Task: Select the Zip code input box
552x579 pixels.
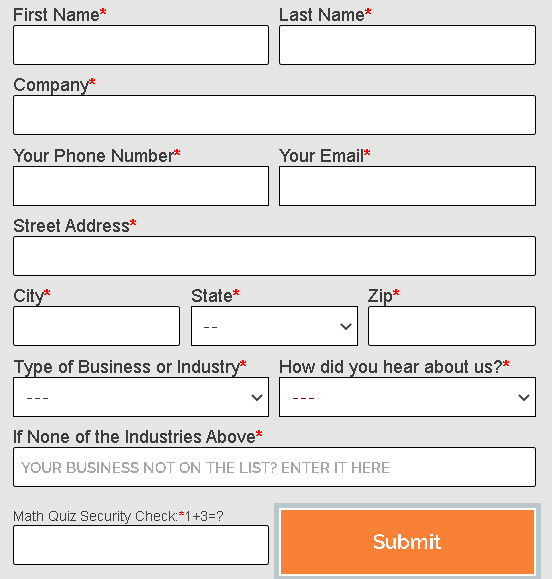Action: click(452, 326)
